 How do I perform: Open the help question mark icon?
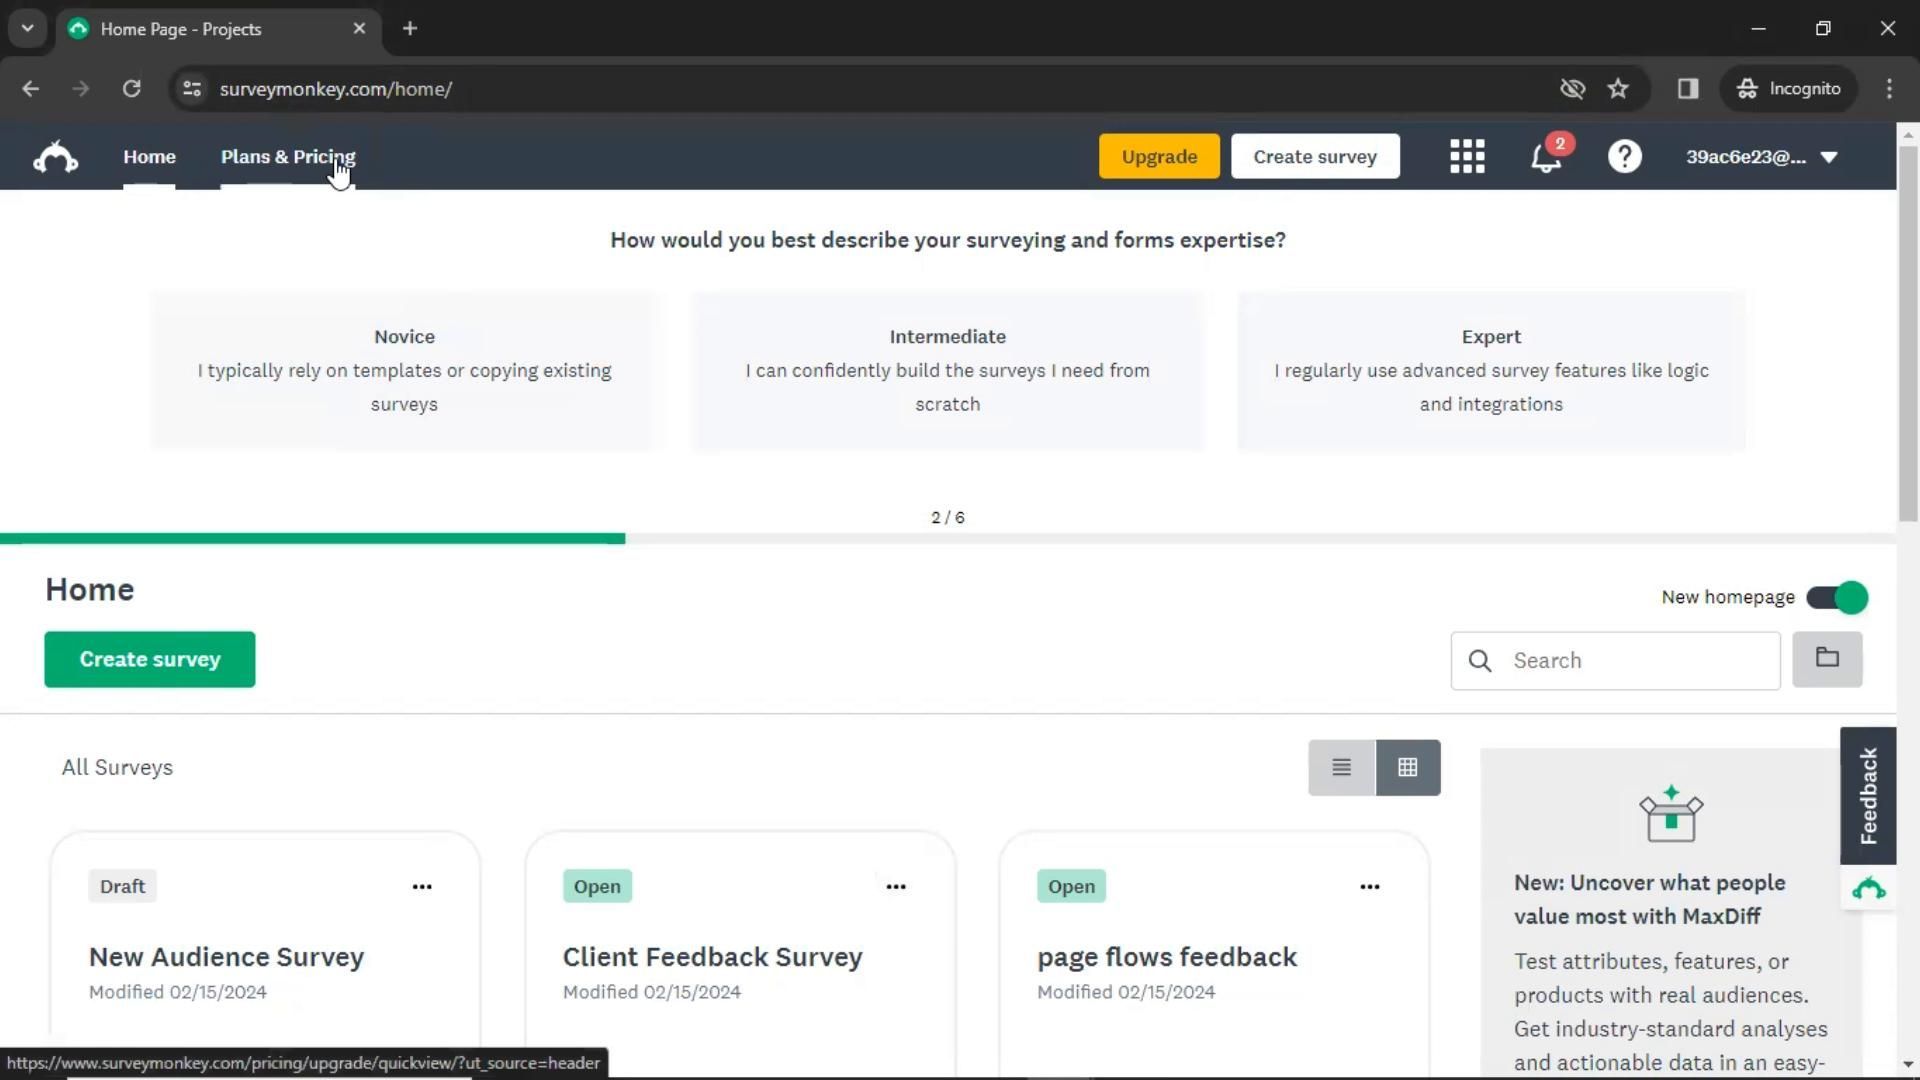1624,157
